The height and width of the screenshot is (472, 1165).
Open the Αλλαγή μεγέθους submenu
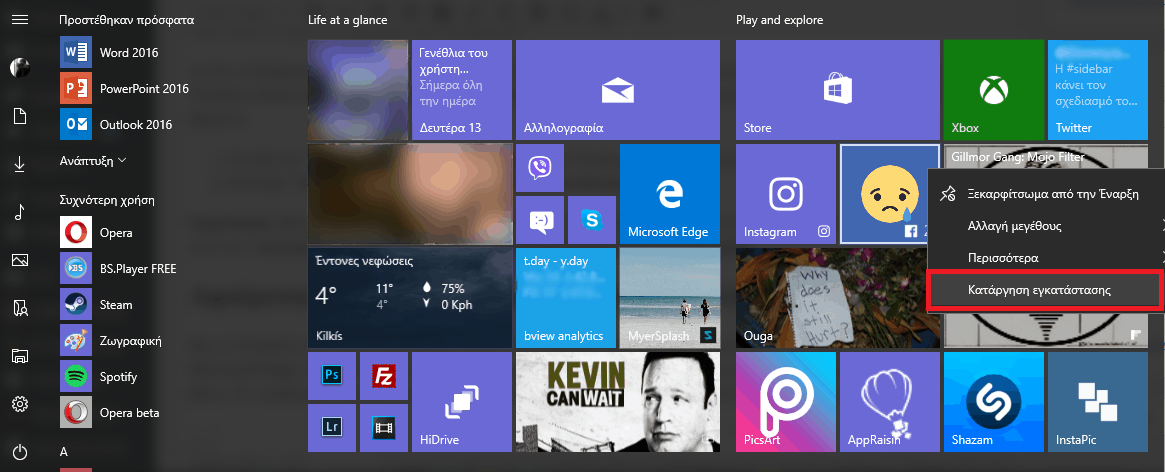[x=1046, y=226]
